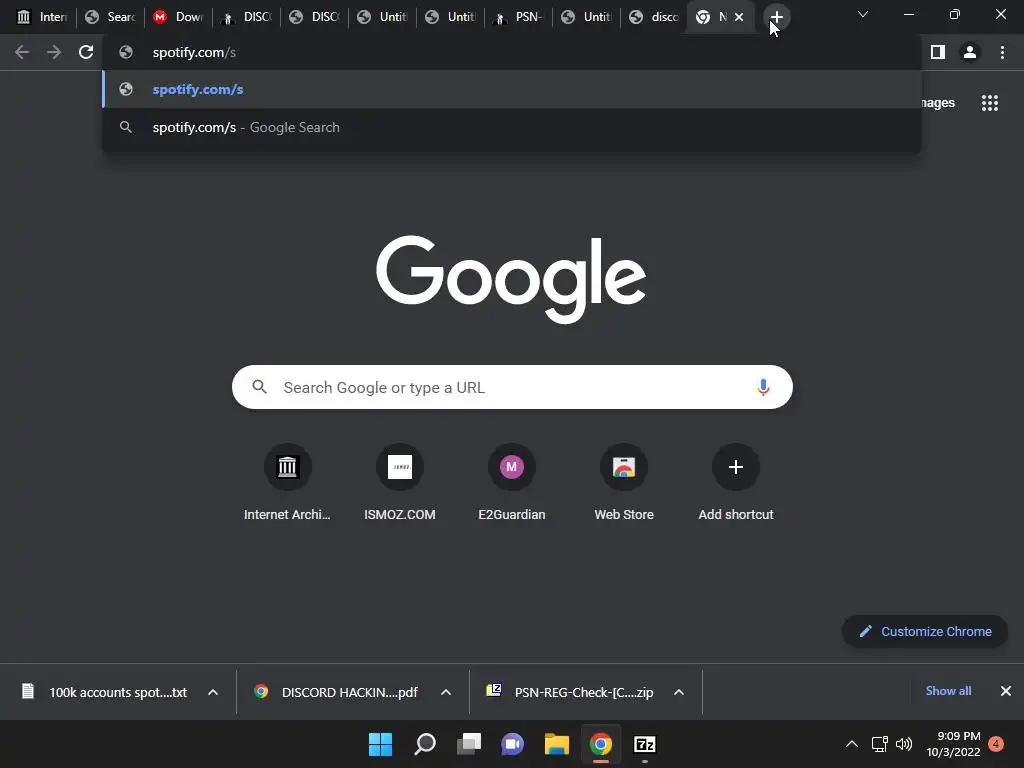
Task: Open the E2Guardian shortcut
Action: coord(512,483)
